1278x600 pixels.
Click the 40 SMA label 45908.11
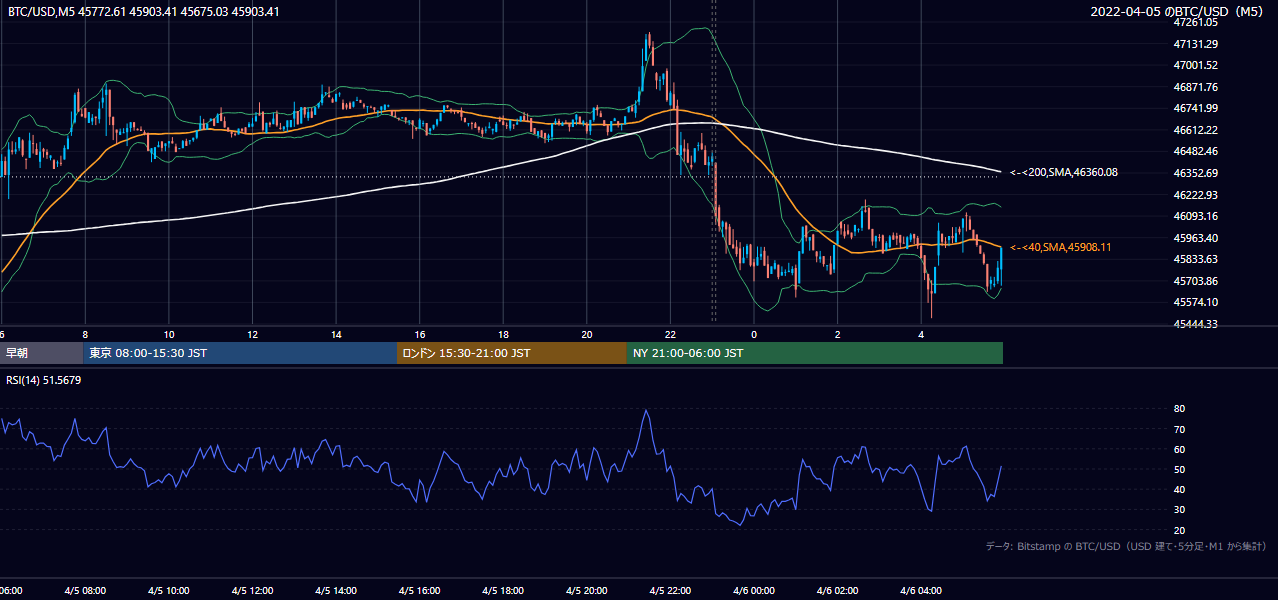tap(1060, 247)
